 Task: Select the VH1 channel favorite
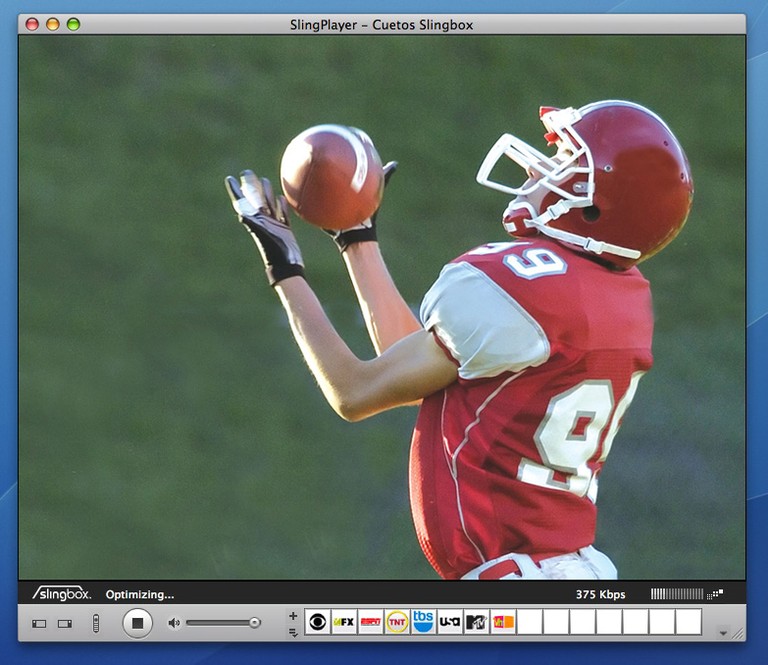tap(502, 622)
